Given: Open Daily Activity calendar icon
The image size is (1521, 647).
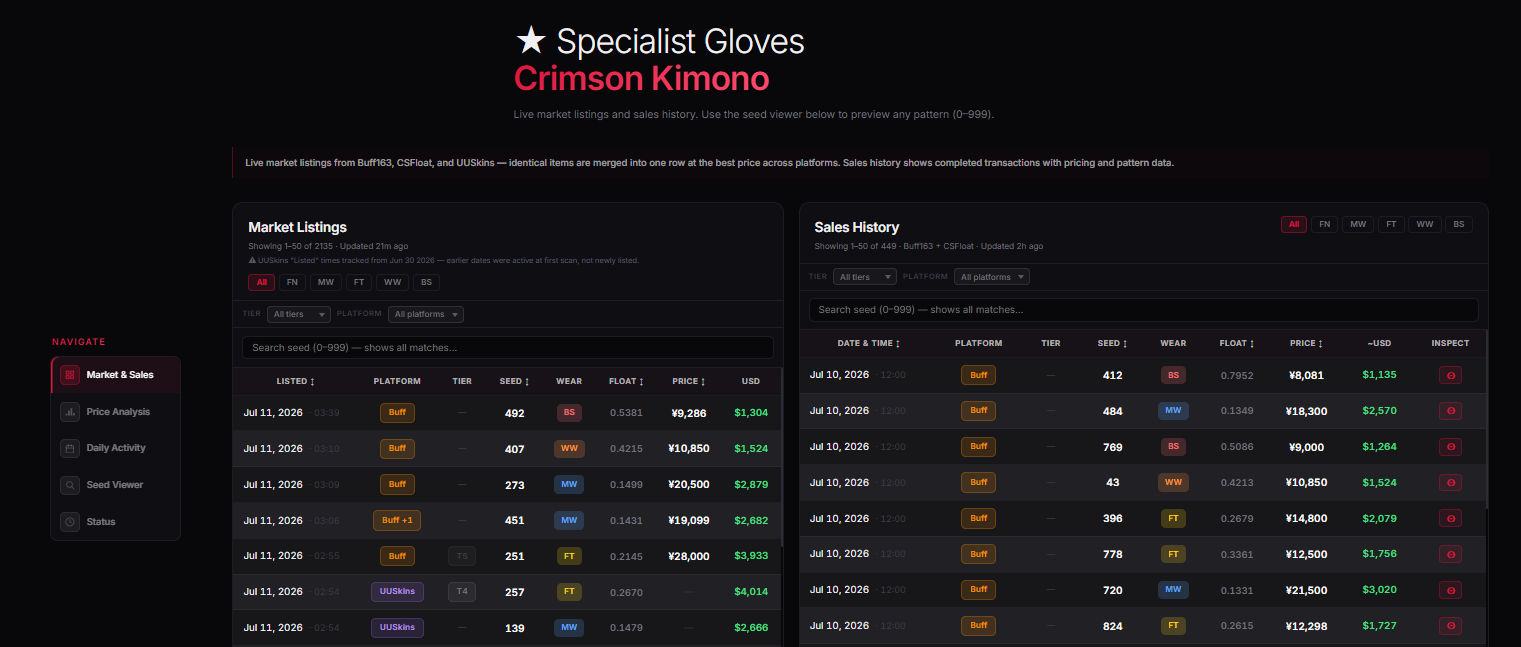Looking at the screenshot, I should click(x=69, y=448).
